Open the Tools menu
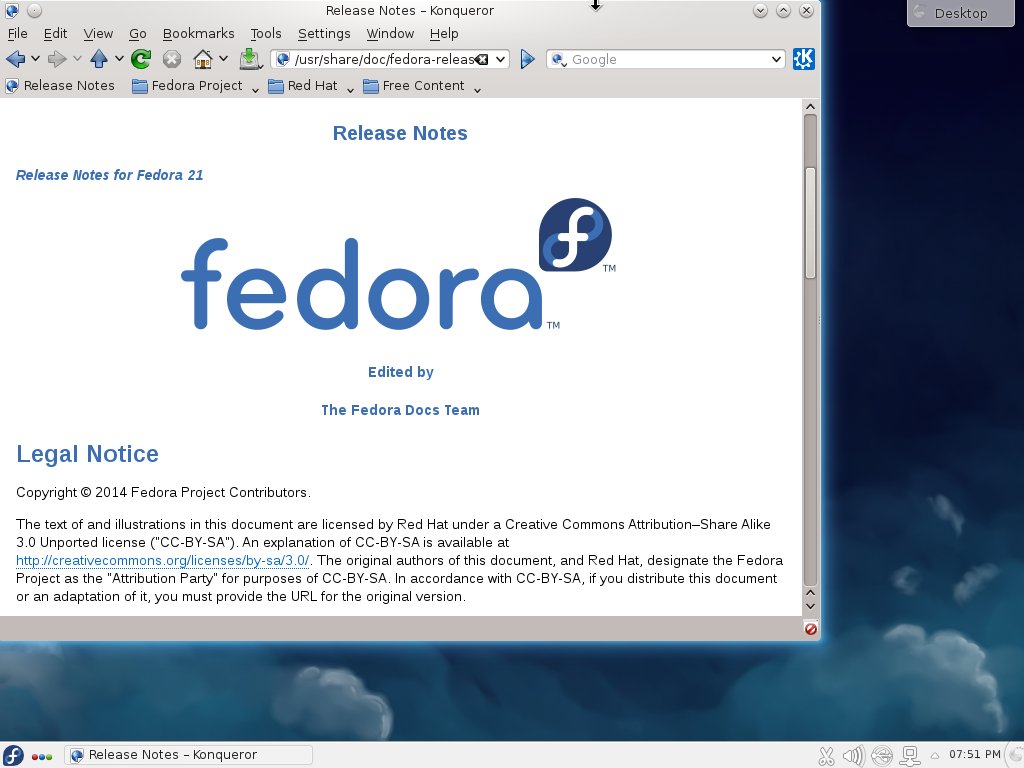This screenshot has height=768, width=1024. coord(266,33)
